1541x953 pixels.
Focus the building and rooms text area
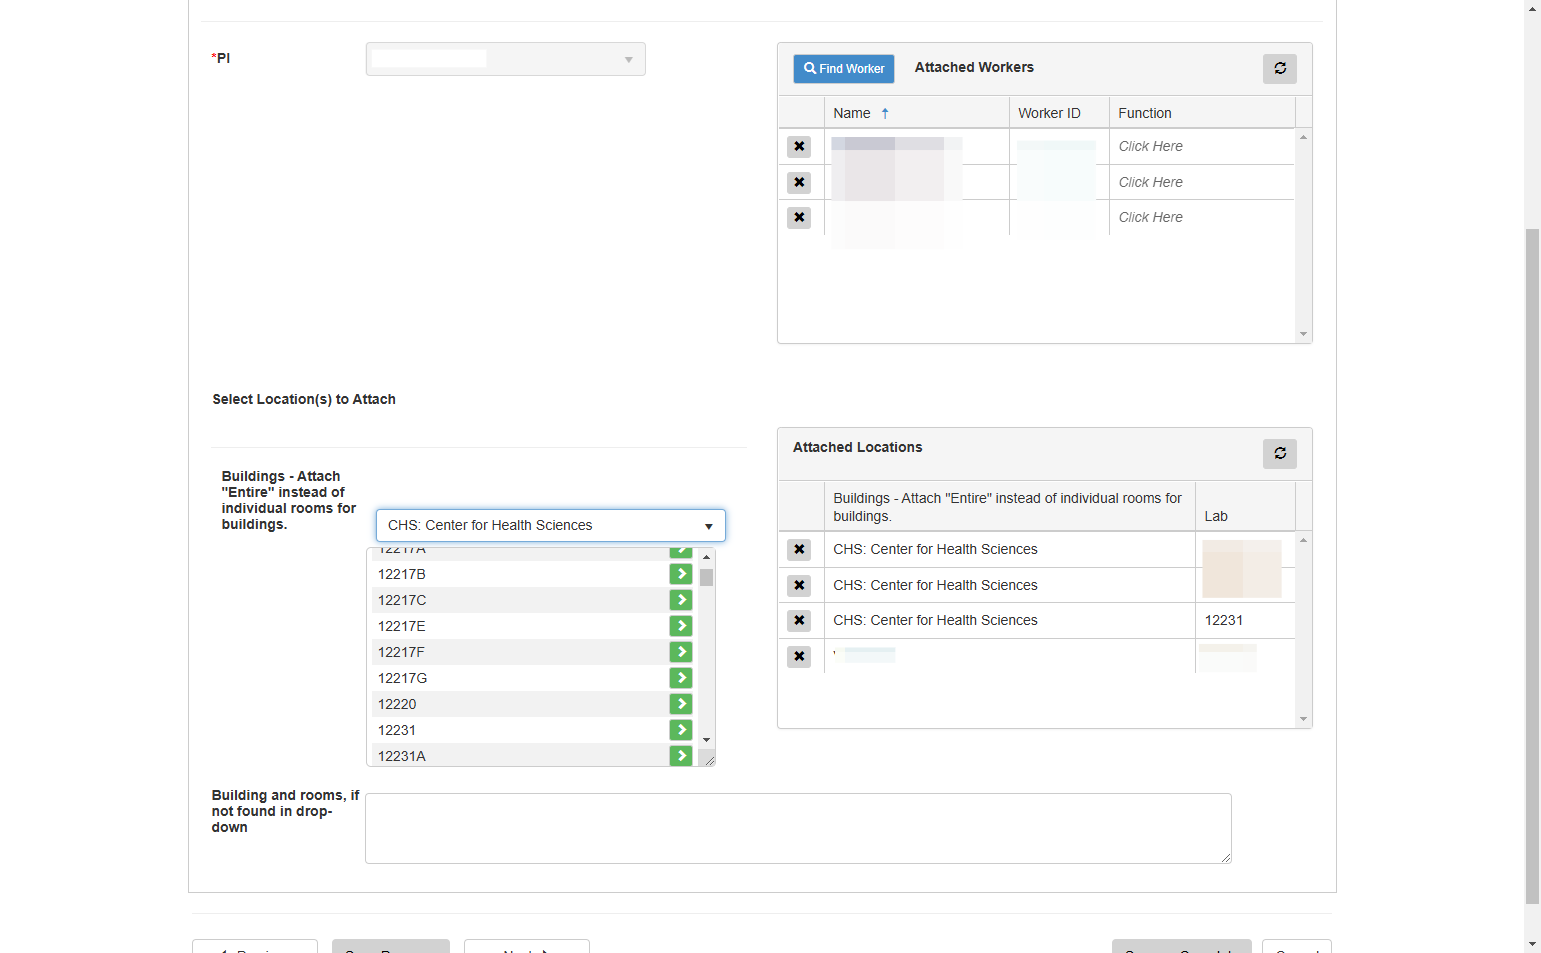pos(798,828)
